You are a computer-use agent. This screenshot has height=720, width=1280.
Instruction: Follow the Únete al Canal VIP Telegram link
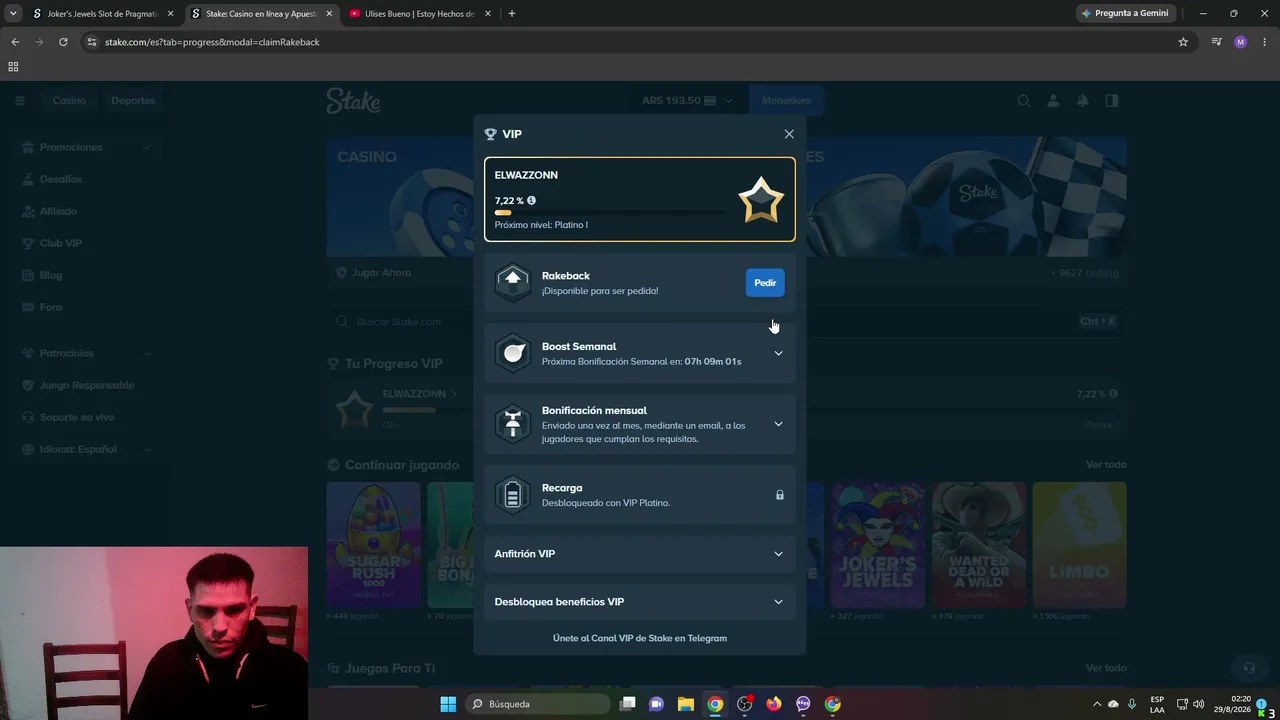click(x=640, y=638)
